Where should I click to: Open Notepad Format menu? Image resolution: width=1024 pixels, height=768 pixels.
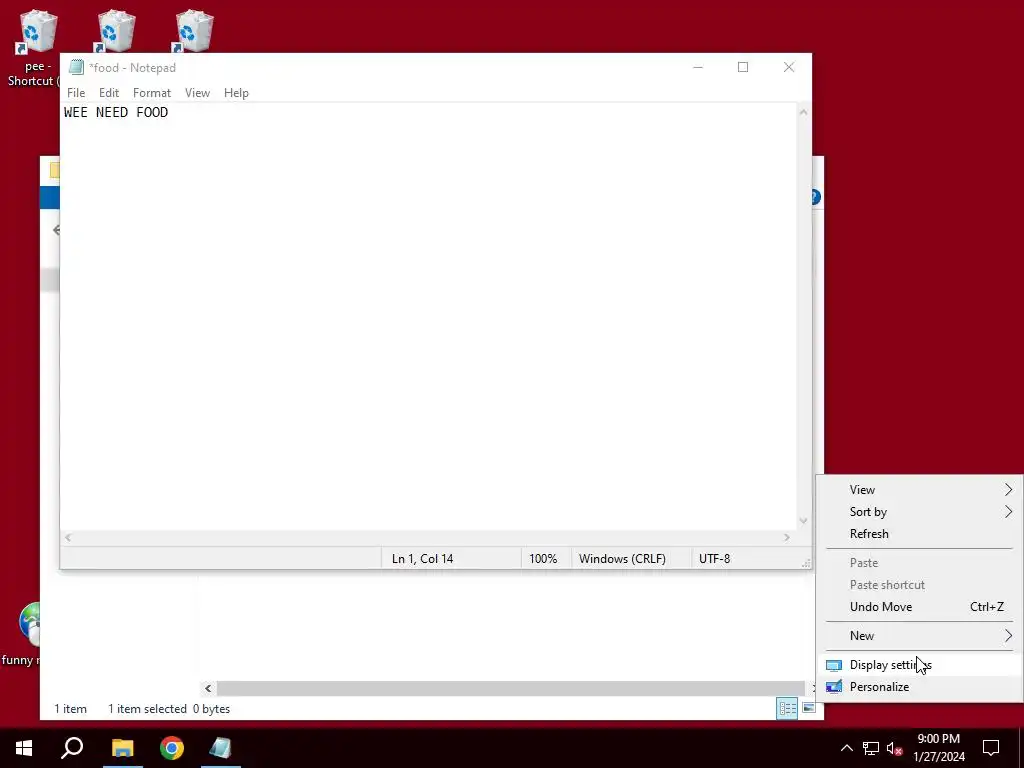point(152,93)
